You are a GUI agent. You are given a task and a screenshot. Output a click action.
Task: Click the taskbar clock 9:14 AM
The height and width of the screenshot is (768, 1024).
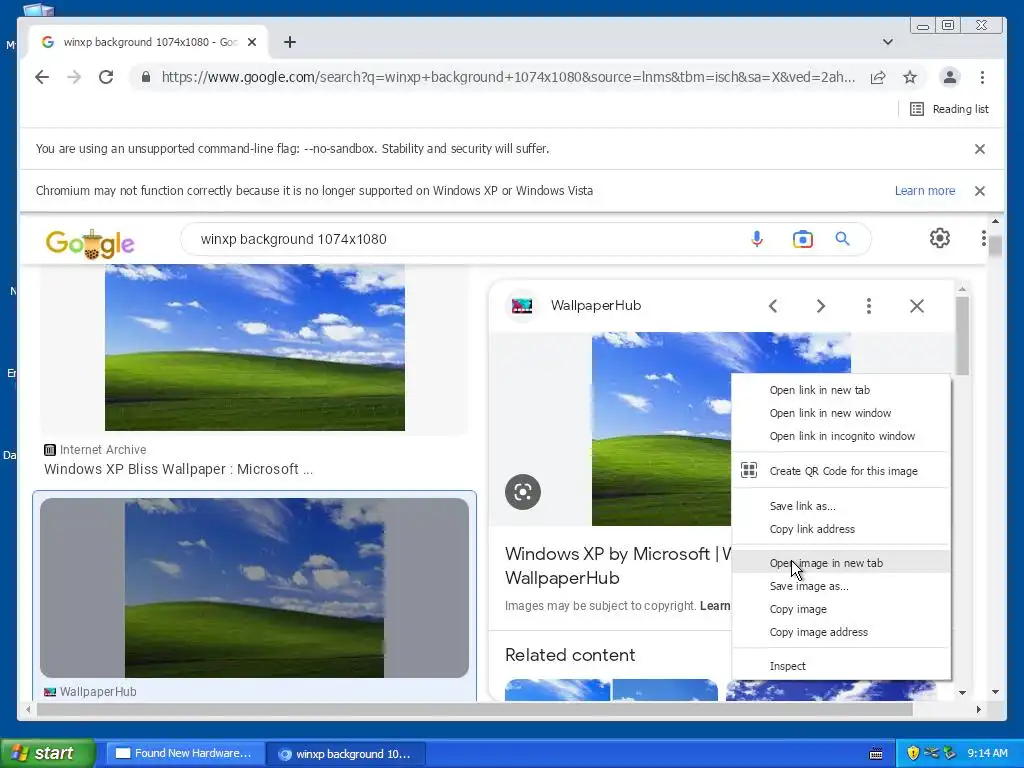(987, 753)
